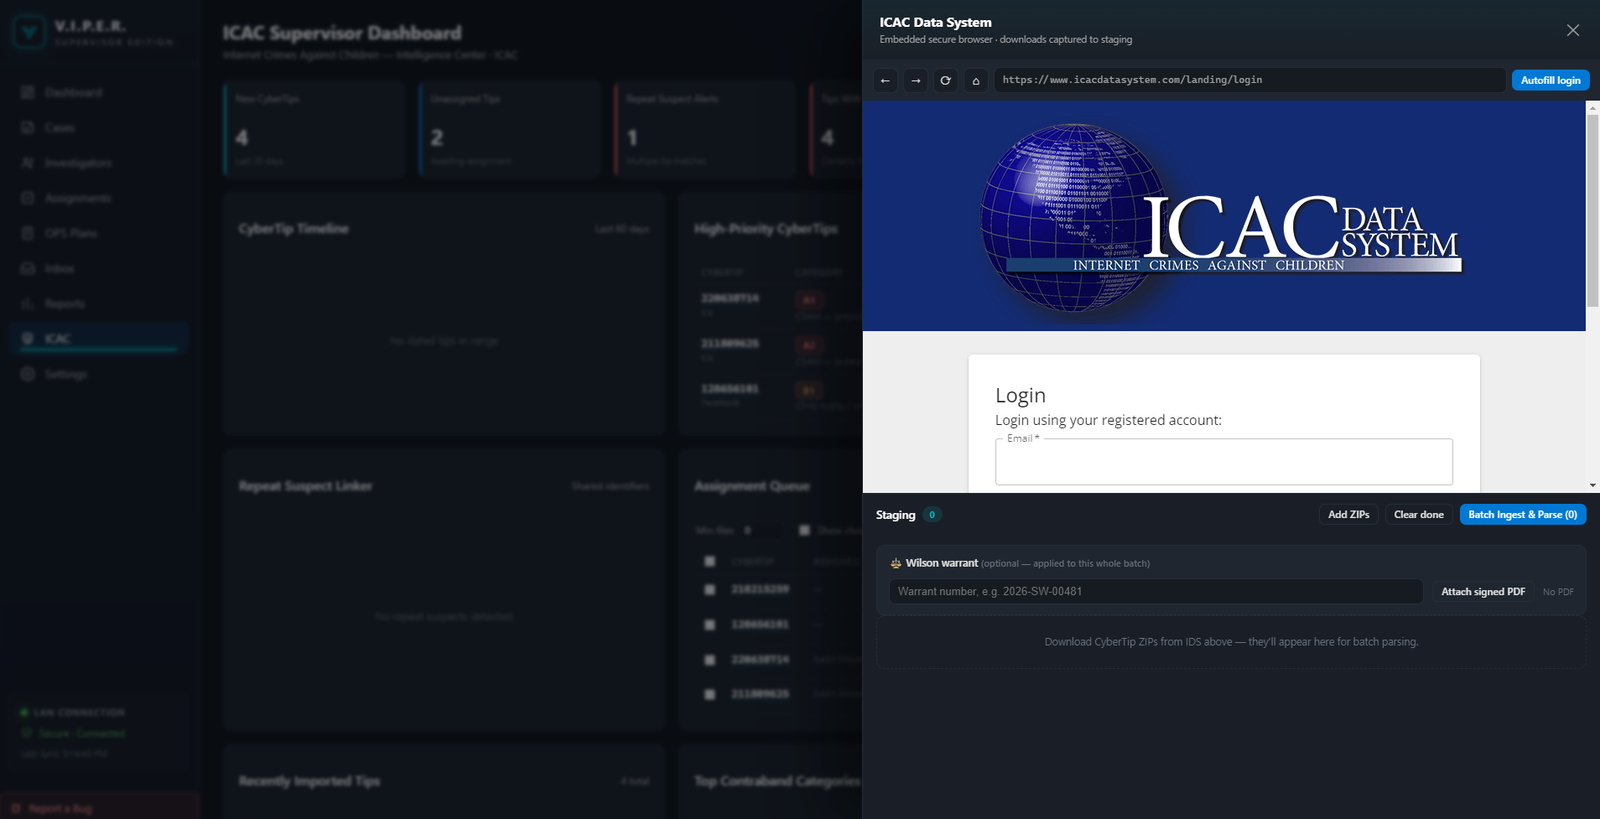1600x819 pixels.
Task: Click the Autofill login button
Action: [x=1550, y=80]
